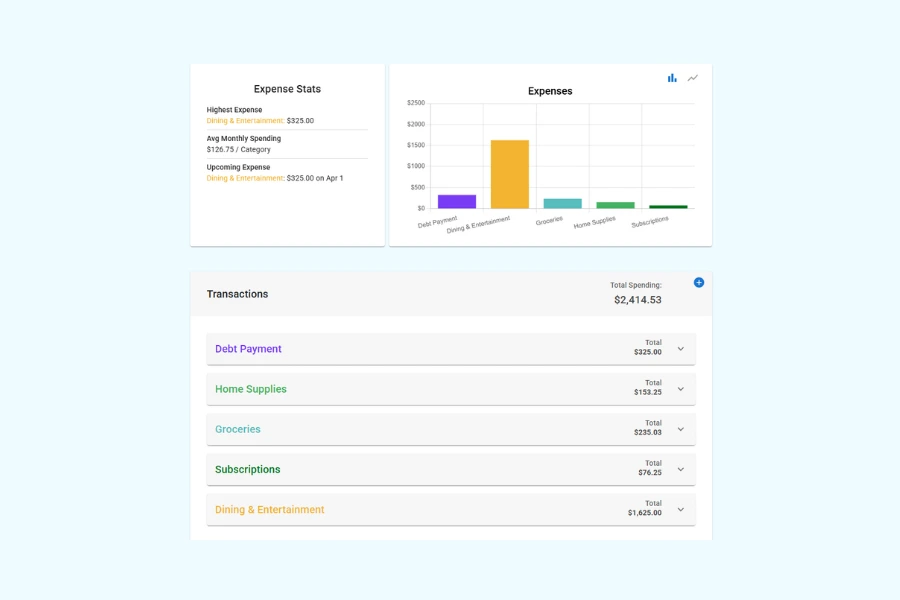
Task: Click the dark green Subscriptions bar
Action: pyautogui.click(x=668, y=207)
